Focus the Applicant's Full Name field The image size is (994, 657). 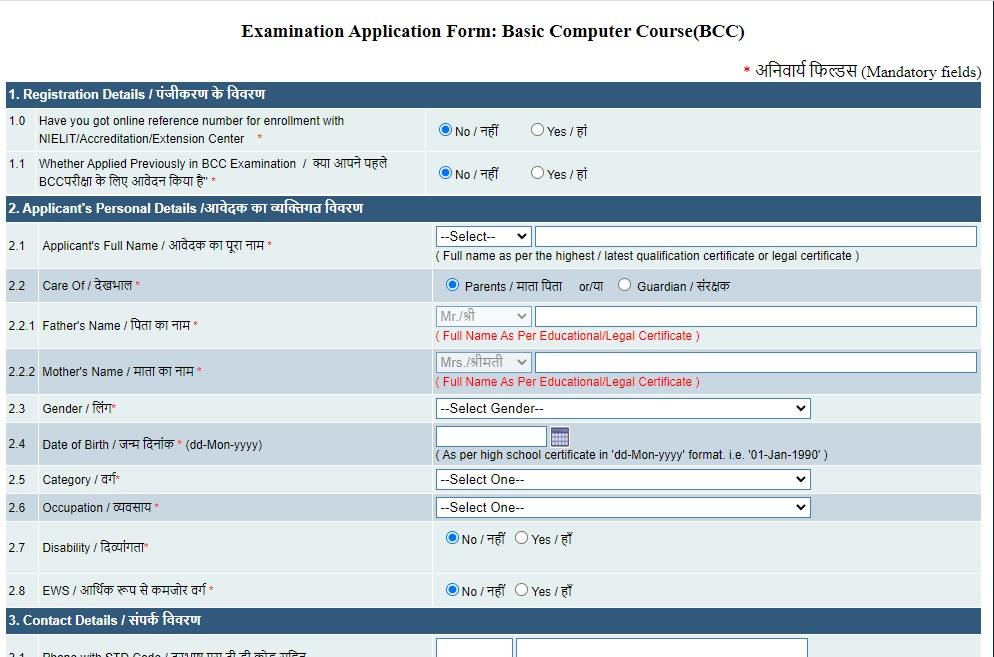[x=756, y=237]
